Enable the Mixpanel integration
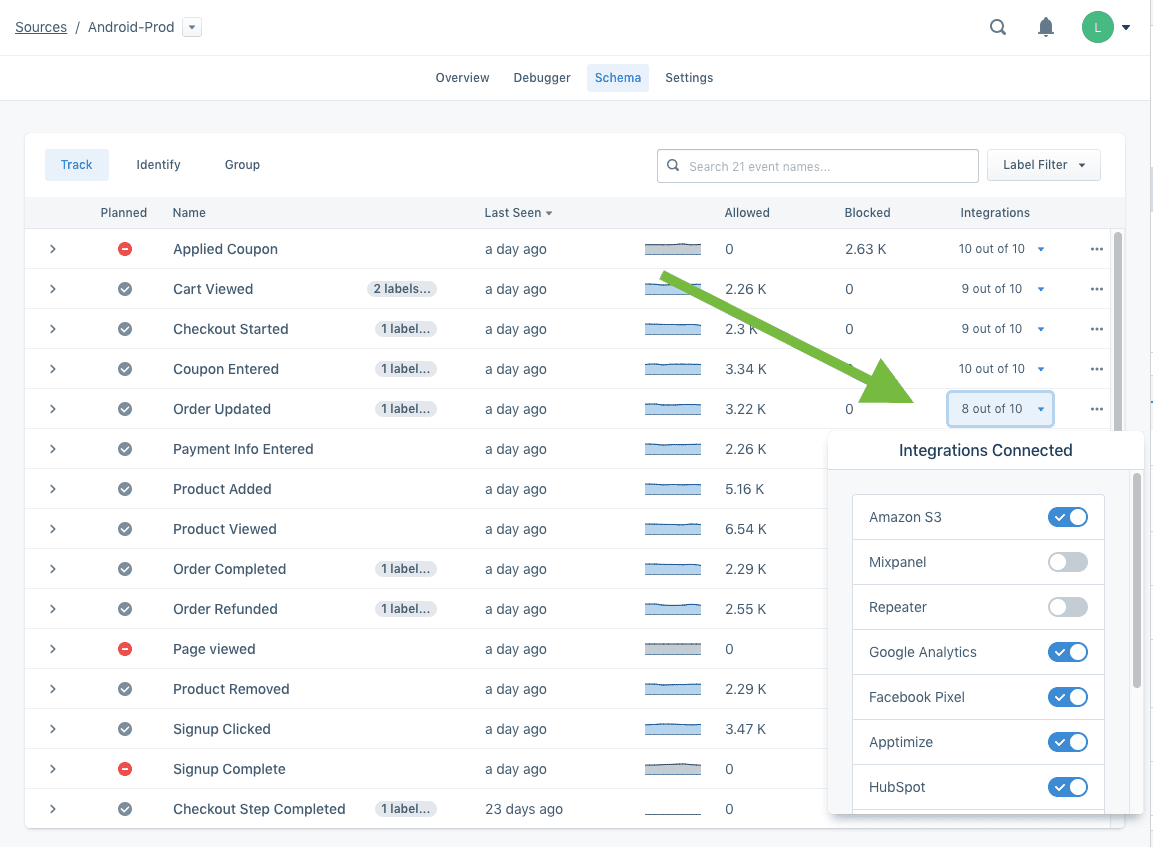This screenshot has height=847, width=1153. 1067,562
